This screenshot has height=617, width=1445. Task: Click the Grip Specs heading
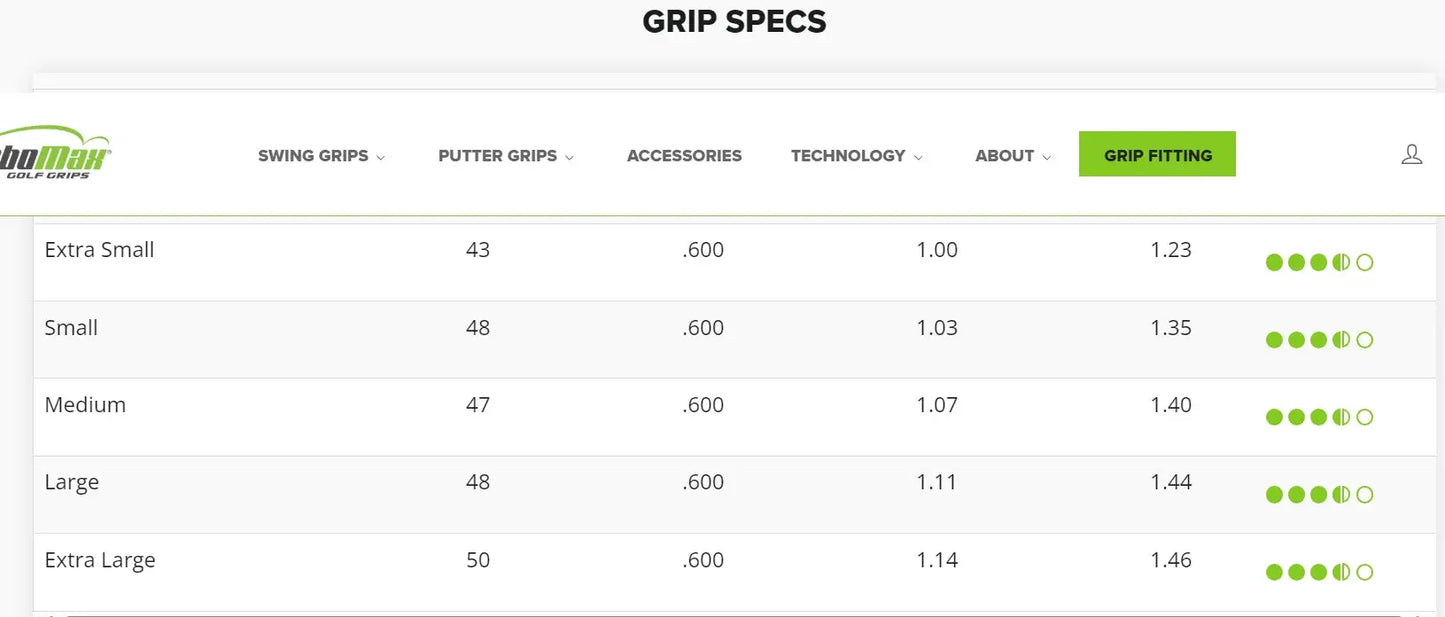(734, 22)
